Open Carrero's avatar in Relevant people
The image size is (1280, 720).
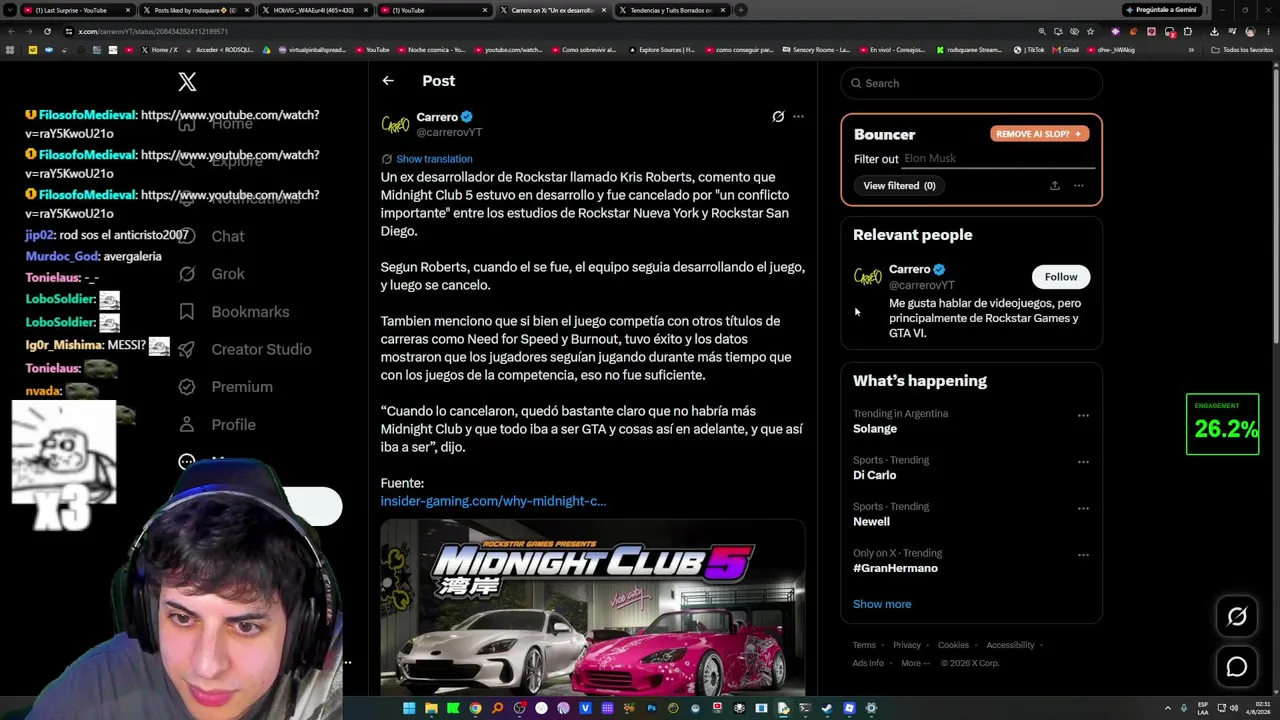tap(868, 277)
